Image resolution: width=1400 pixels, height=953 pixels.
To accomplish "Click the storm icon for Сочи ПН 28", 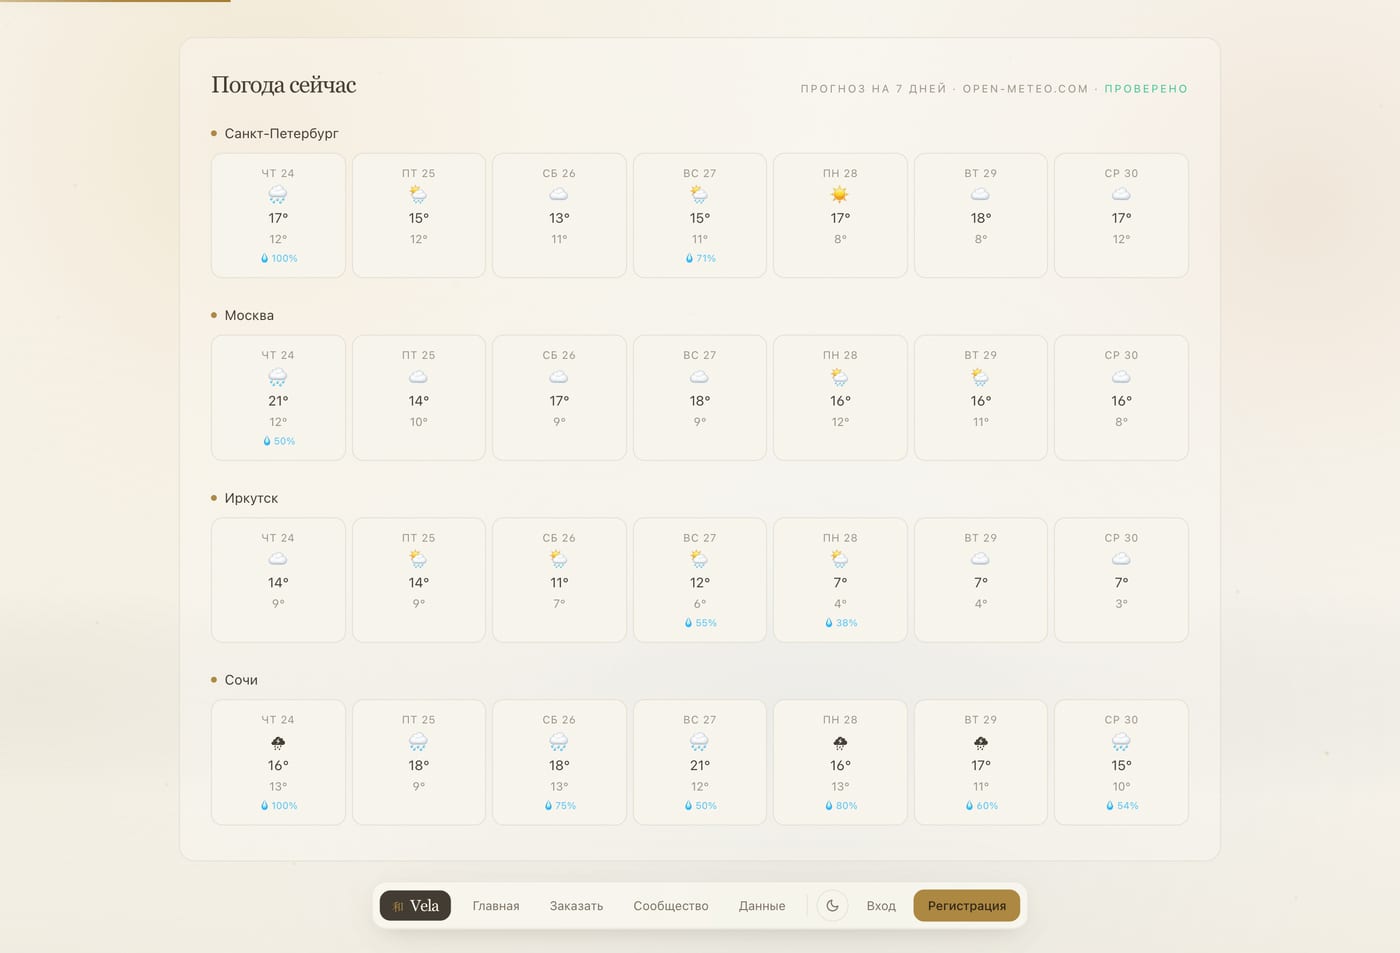I will [x=840, y=742].
